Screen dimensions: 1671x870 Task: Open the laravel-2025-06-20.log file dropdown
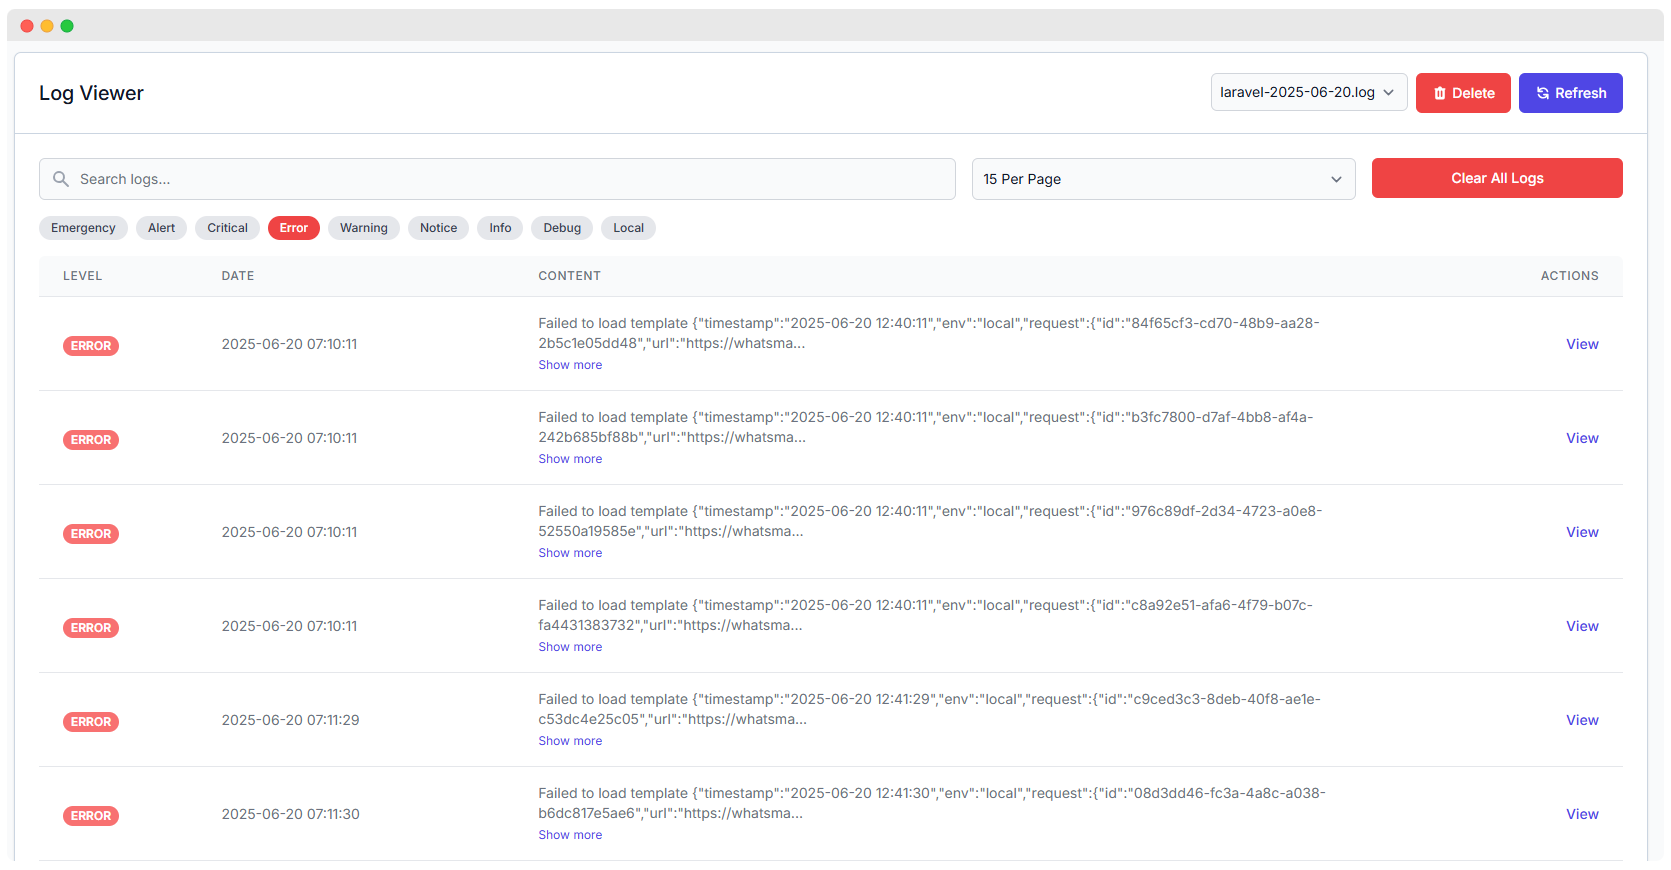click(1308, 92)
